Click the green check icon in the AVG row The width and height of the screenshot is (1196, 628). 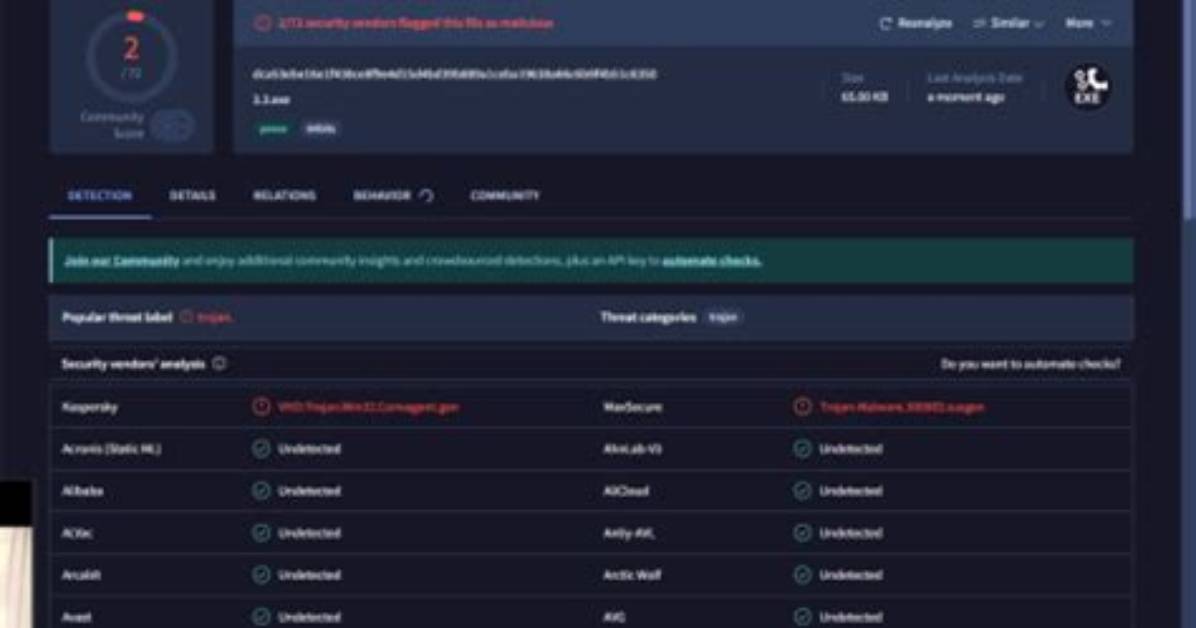click(x=802, y=617)
